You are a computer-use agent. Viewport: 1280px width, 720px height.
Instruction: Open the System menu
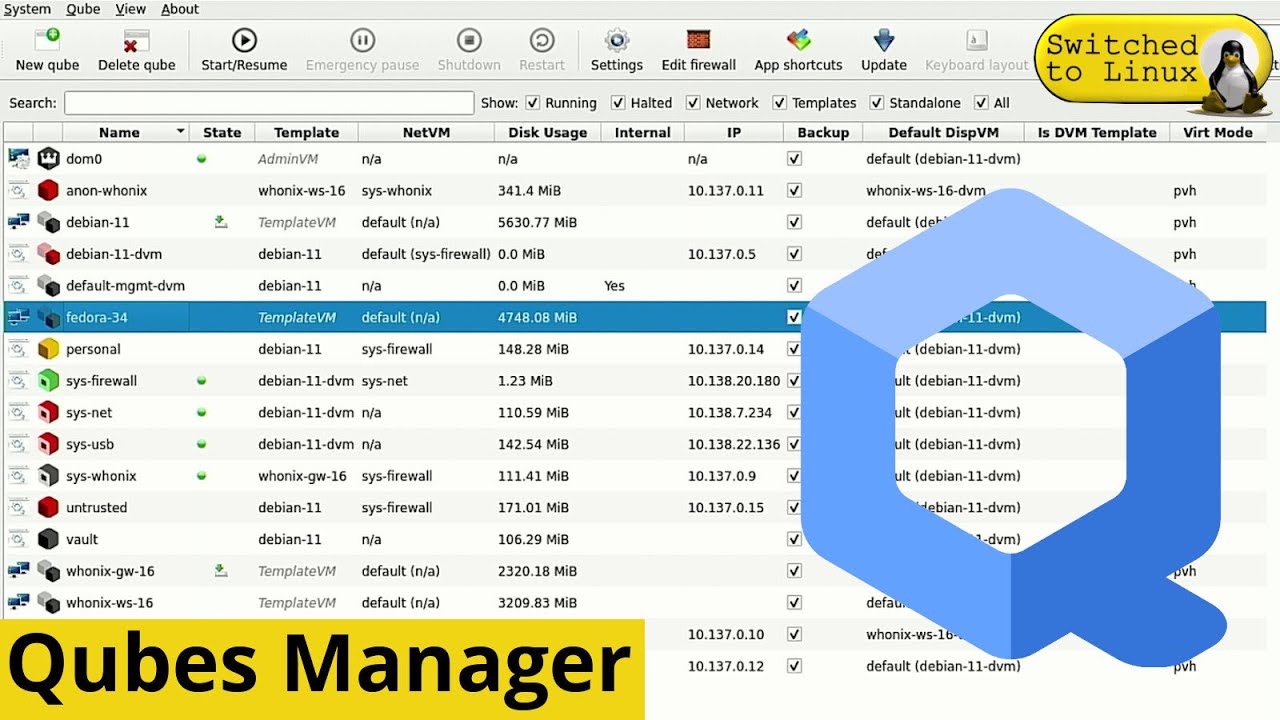(27, 9)
